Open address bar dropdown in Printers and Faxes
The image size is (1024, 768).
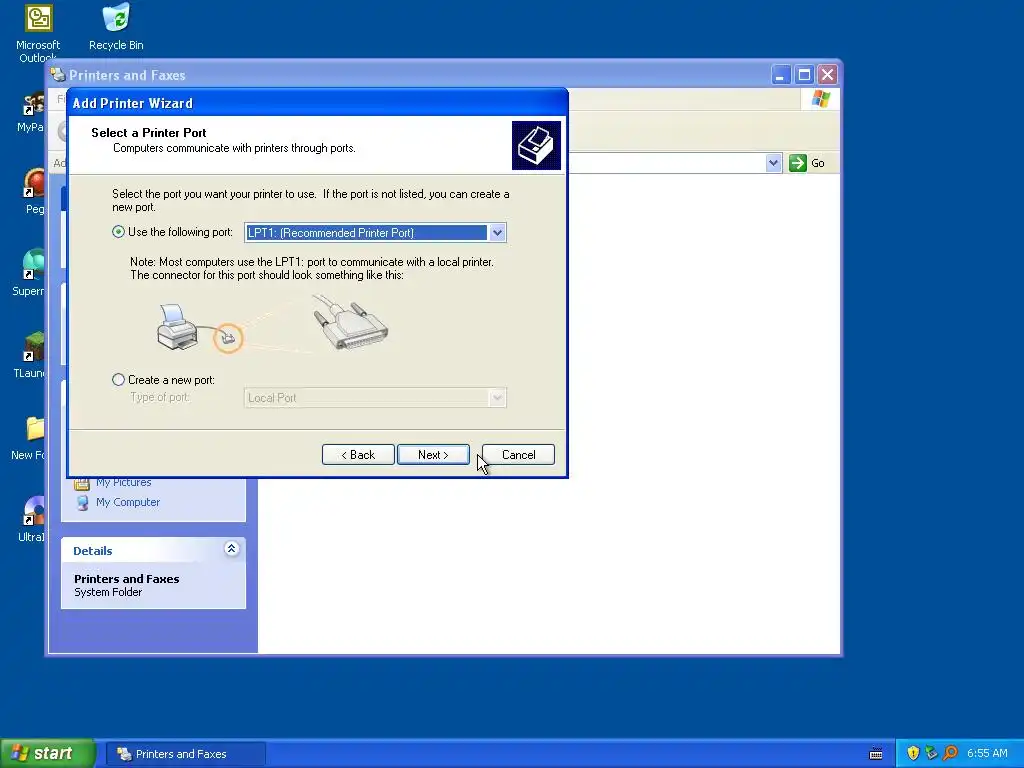click(x=773, y=163)
